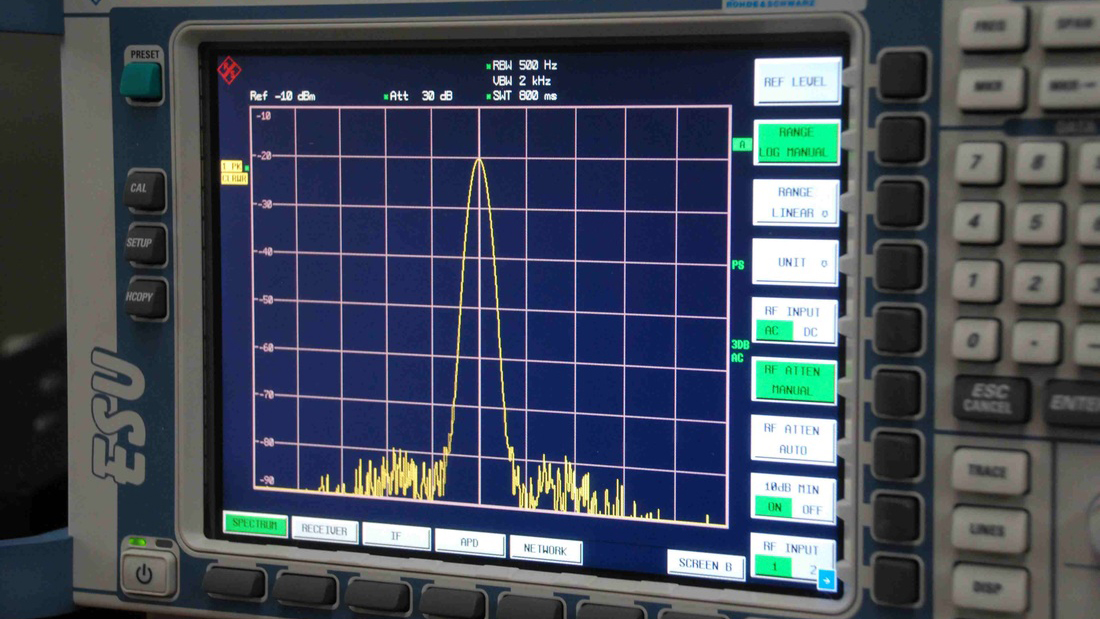Switch RF INPUT 1/2 softkey
Viewport: 1100px width, 619px height.
[x=791, y=558]
